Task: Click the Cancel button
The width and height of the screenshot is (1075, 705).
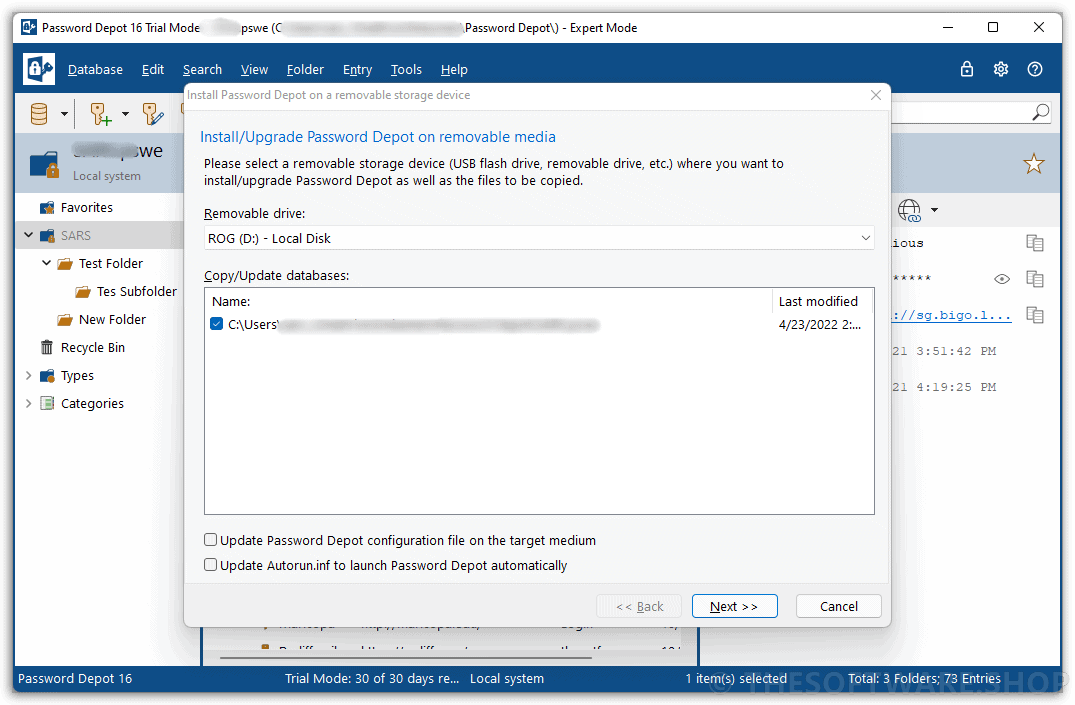Action: [838, 606]
